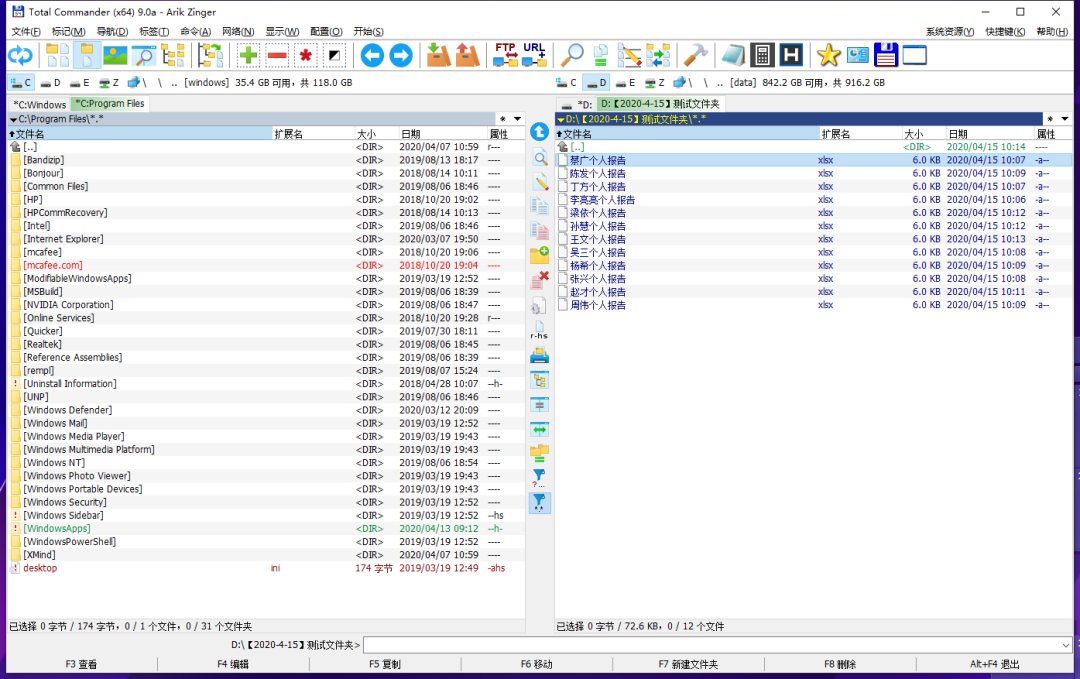The width and height of the screenshot is (1080, 679).
Task: Click new folder icon in middle bar
Action: [539, 255]
